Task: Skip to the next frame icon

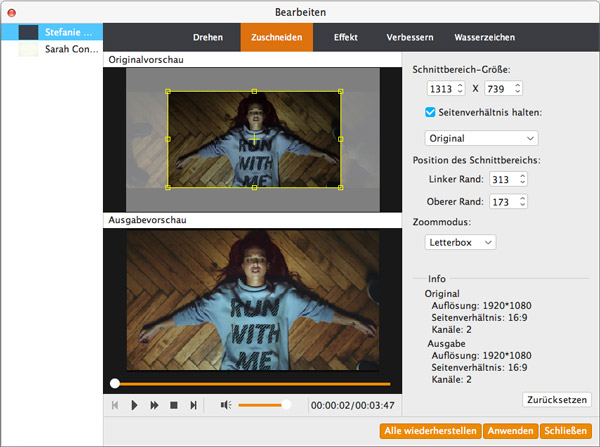Action: click(193, 405)
